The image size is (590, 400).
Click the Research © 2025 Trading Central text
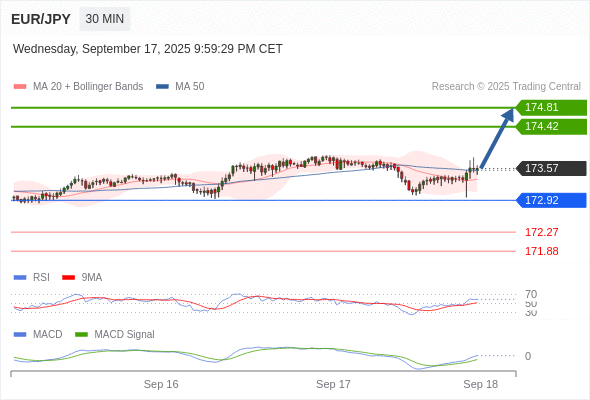[x=506, y=87]
